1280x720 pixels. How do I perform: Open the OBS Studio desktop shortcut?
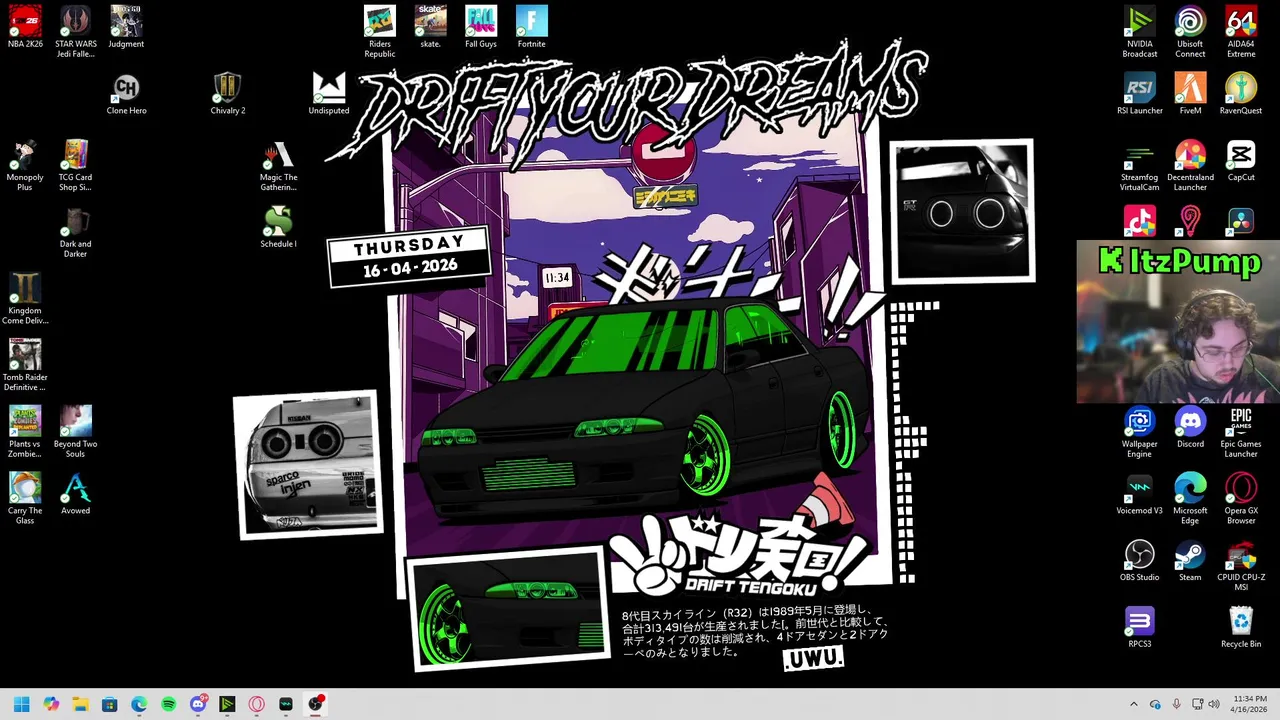click(1139, 560)
